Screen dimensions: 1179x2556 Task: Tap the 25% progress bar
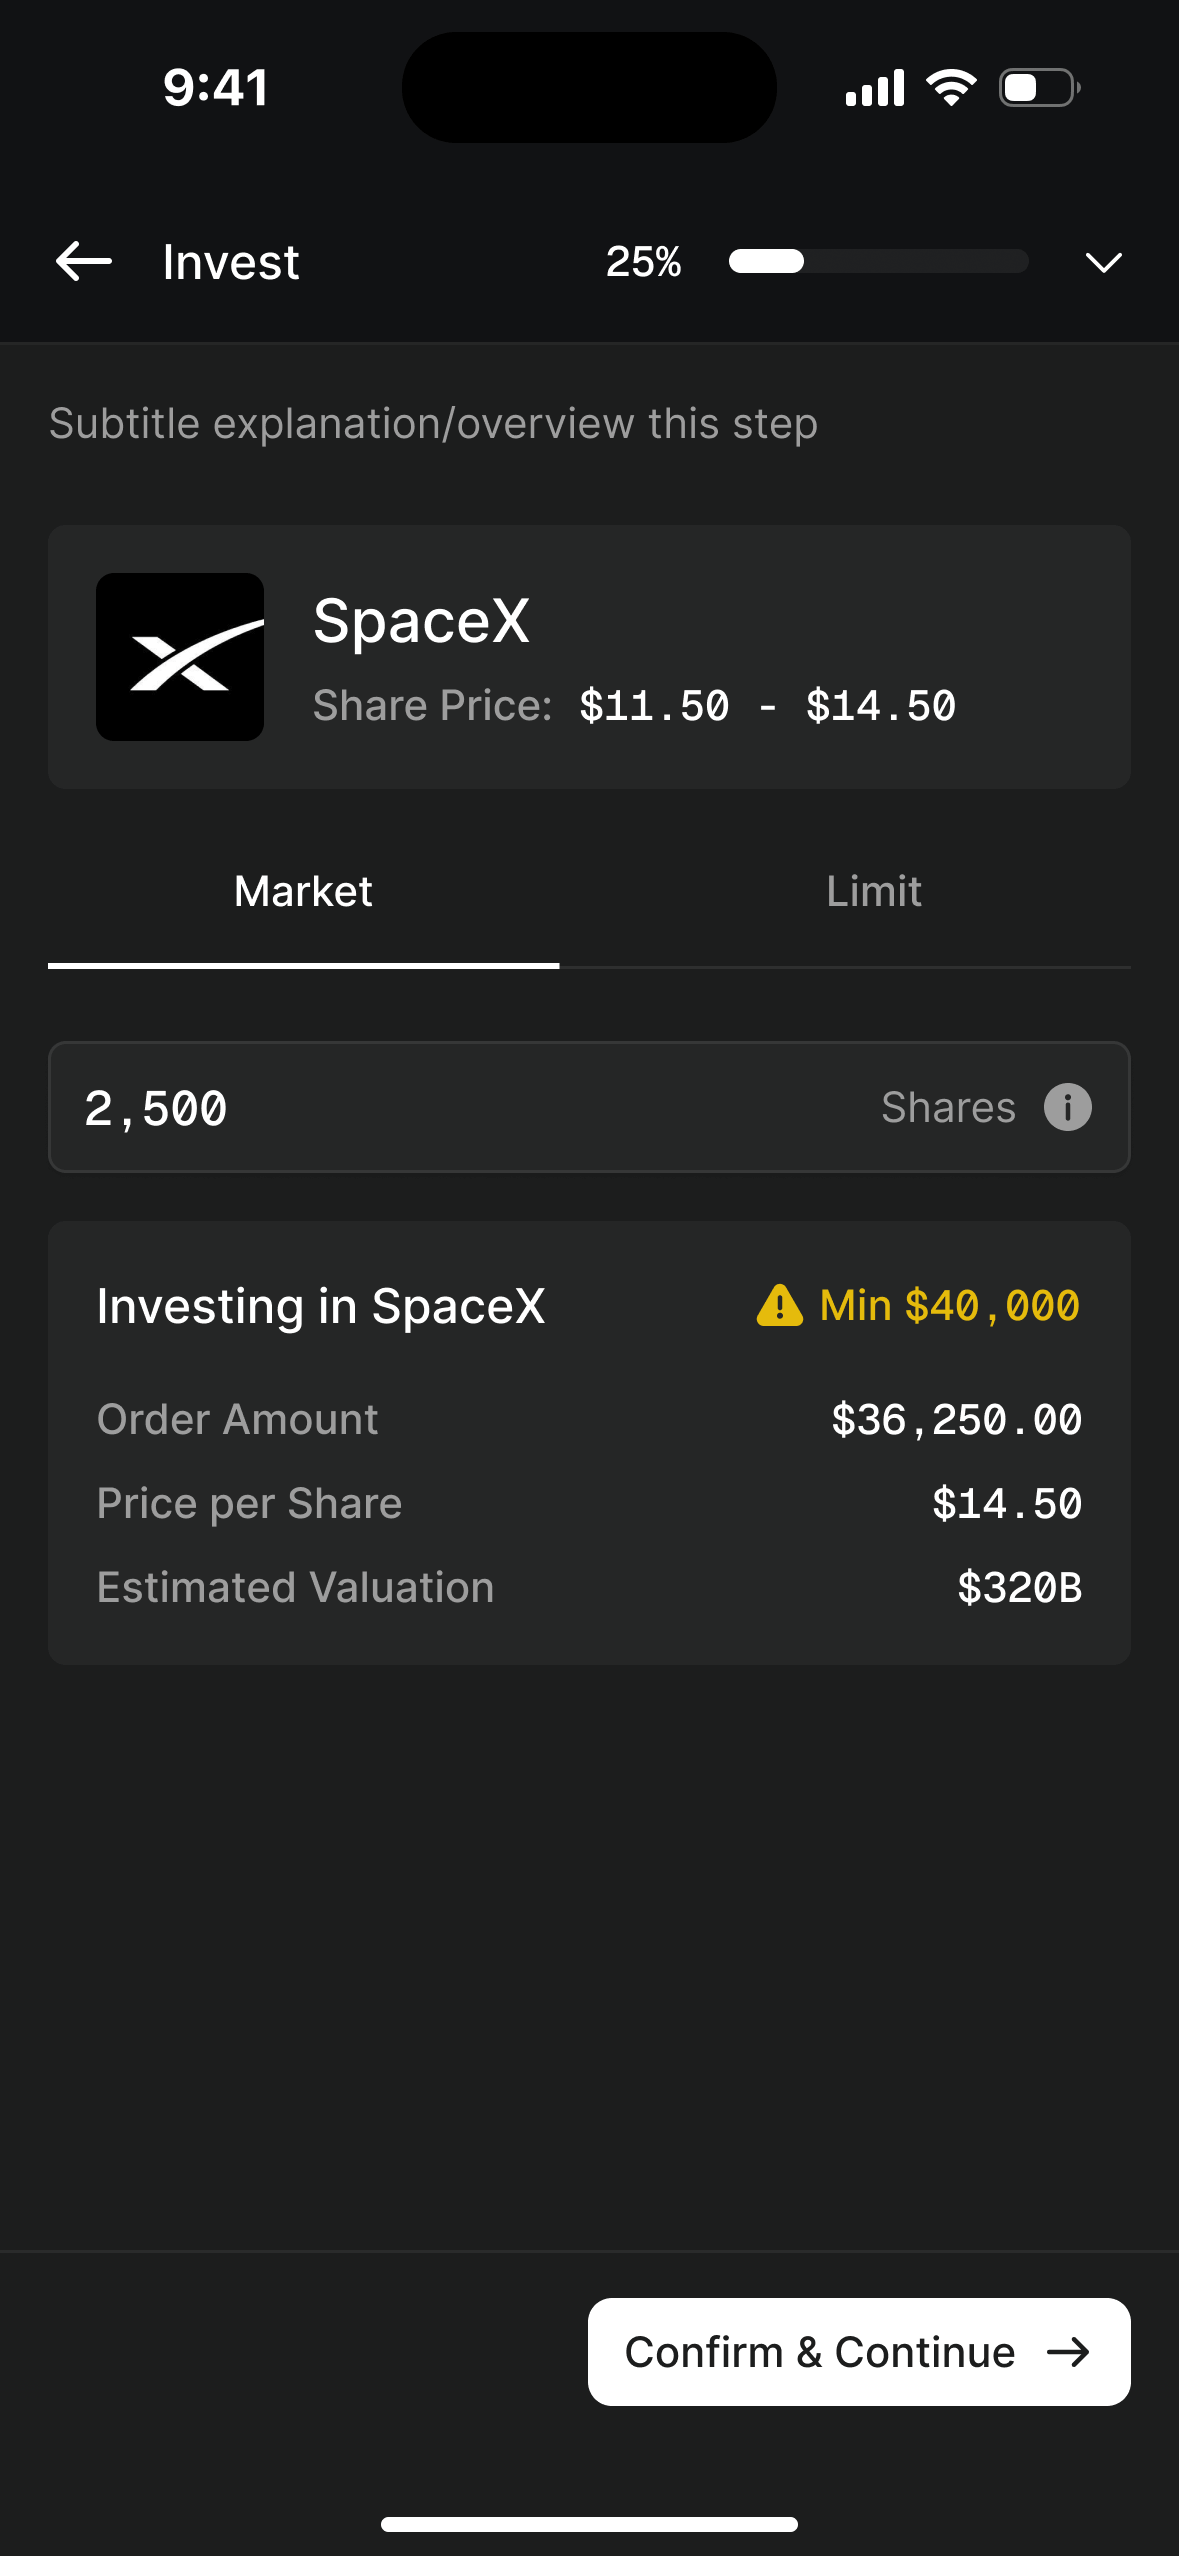878,262
